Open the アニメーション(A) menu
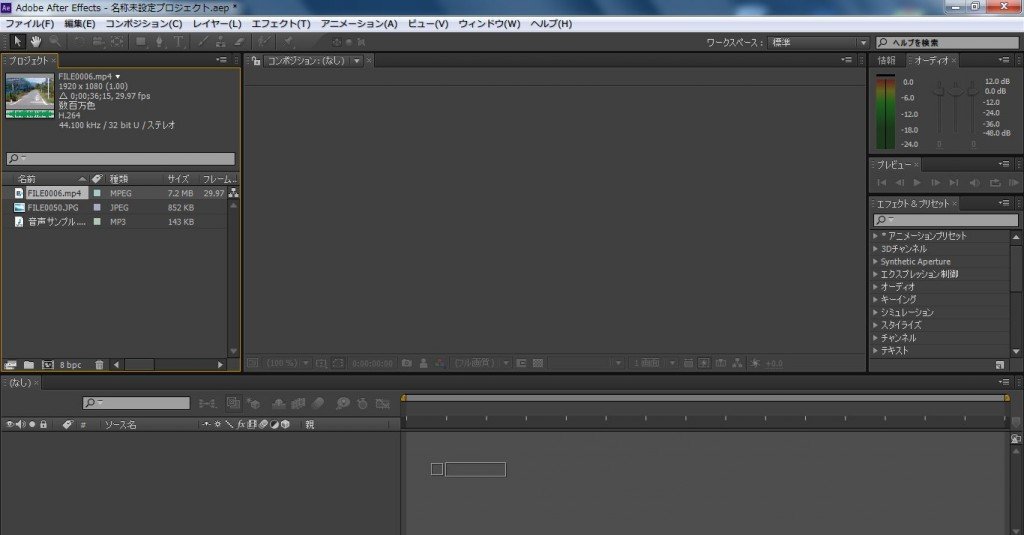1024x535 pixels. coord(359,24)
